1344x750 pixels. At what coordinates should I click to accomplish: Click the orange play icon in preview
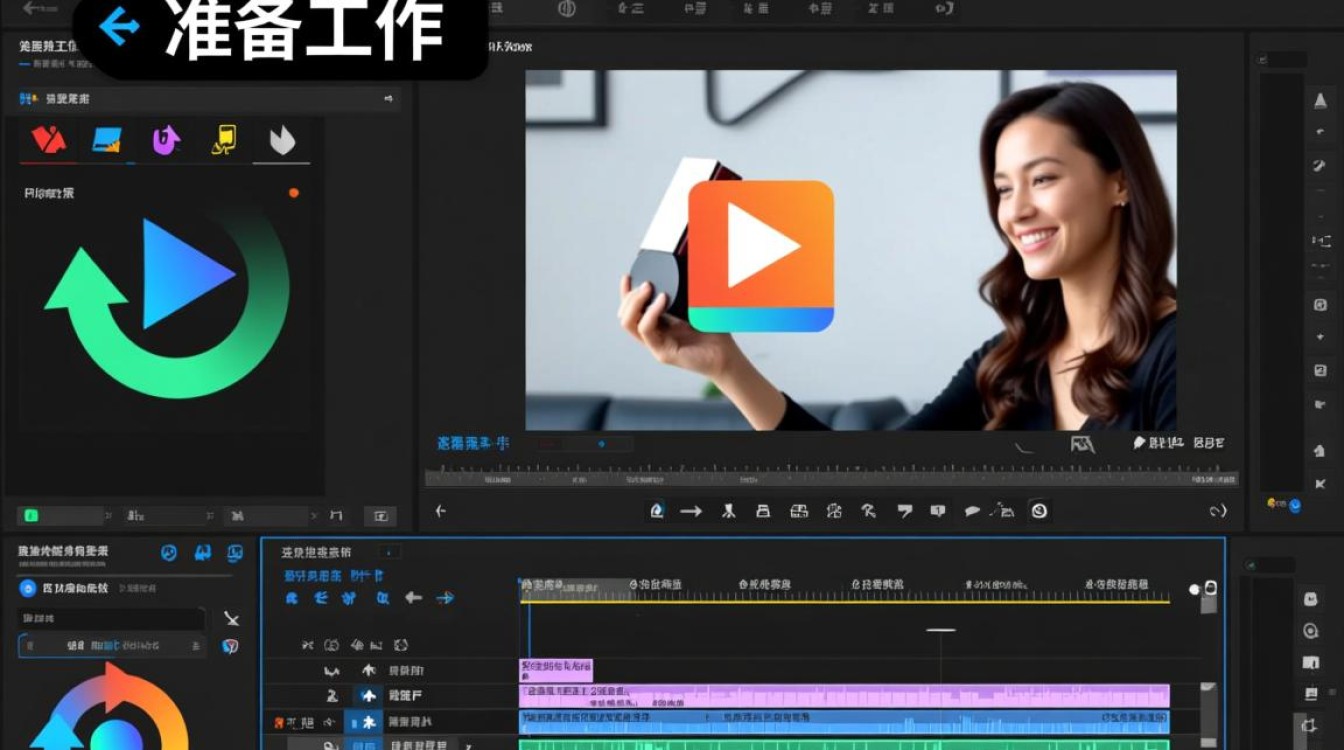761,256
